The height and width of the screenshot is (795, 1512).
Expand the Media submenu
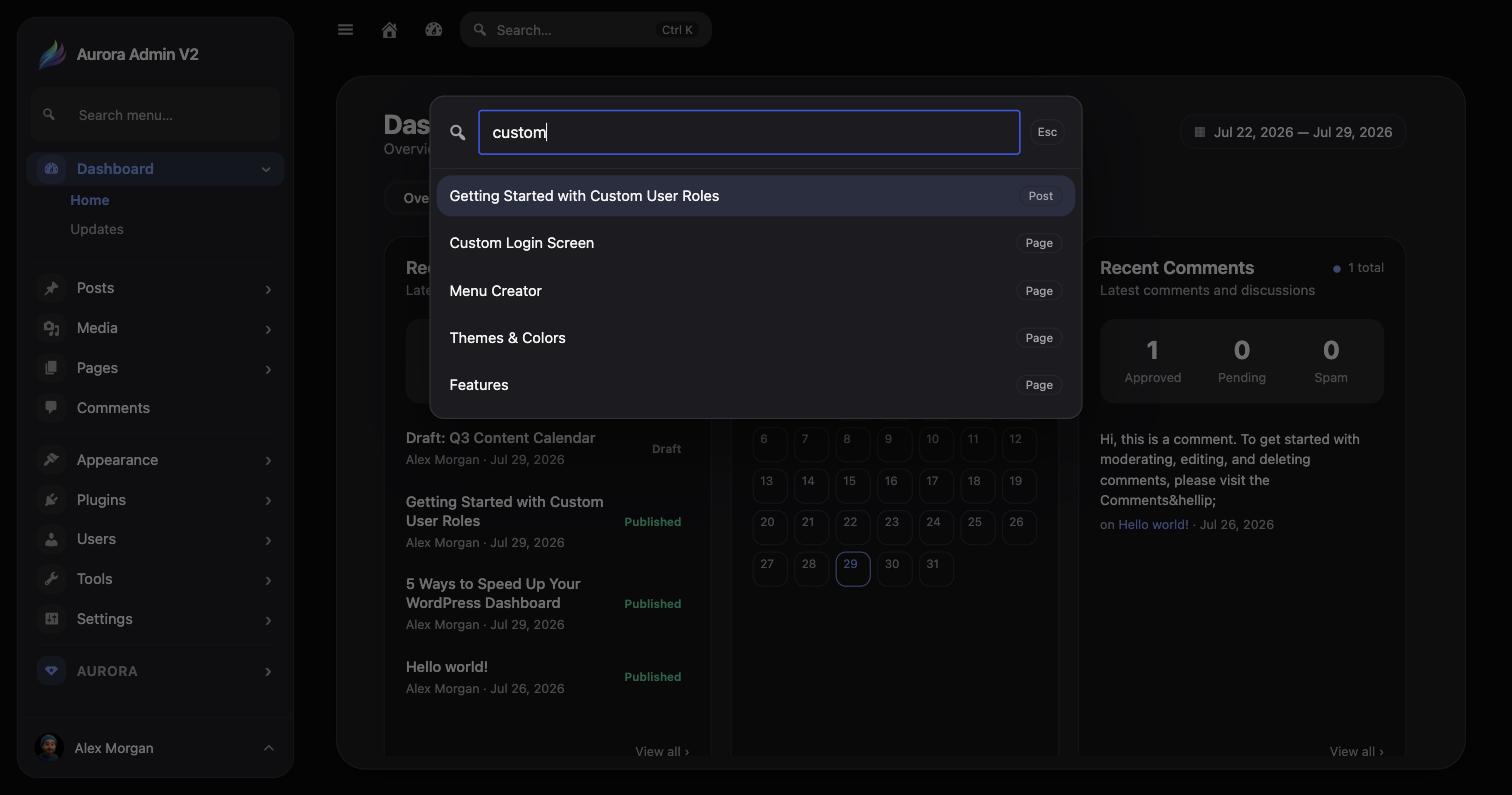tap(268, 329)
